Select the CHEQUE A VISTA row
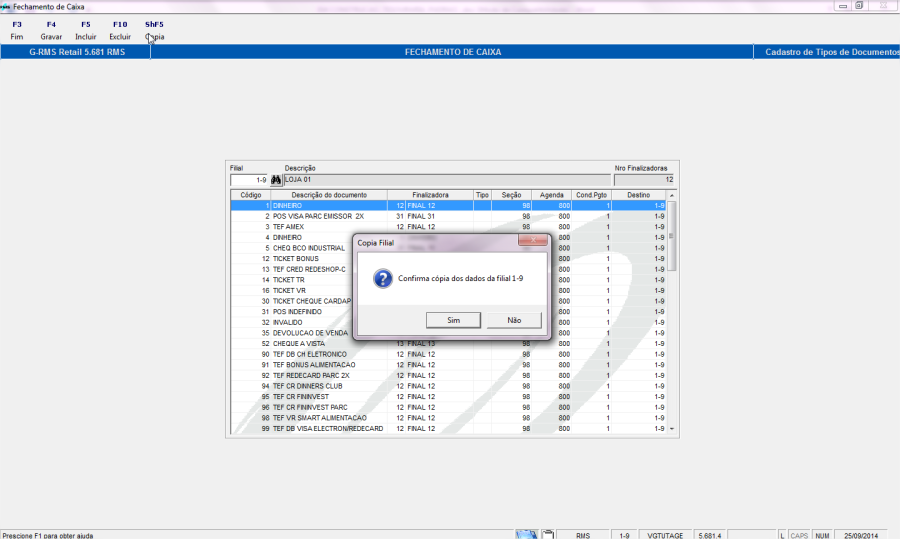Viewport: 900px width, 539px height. pos(448,344)
